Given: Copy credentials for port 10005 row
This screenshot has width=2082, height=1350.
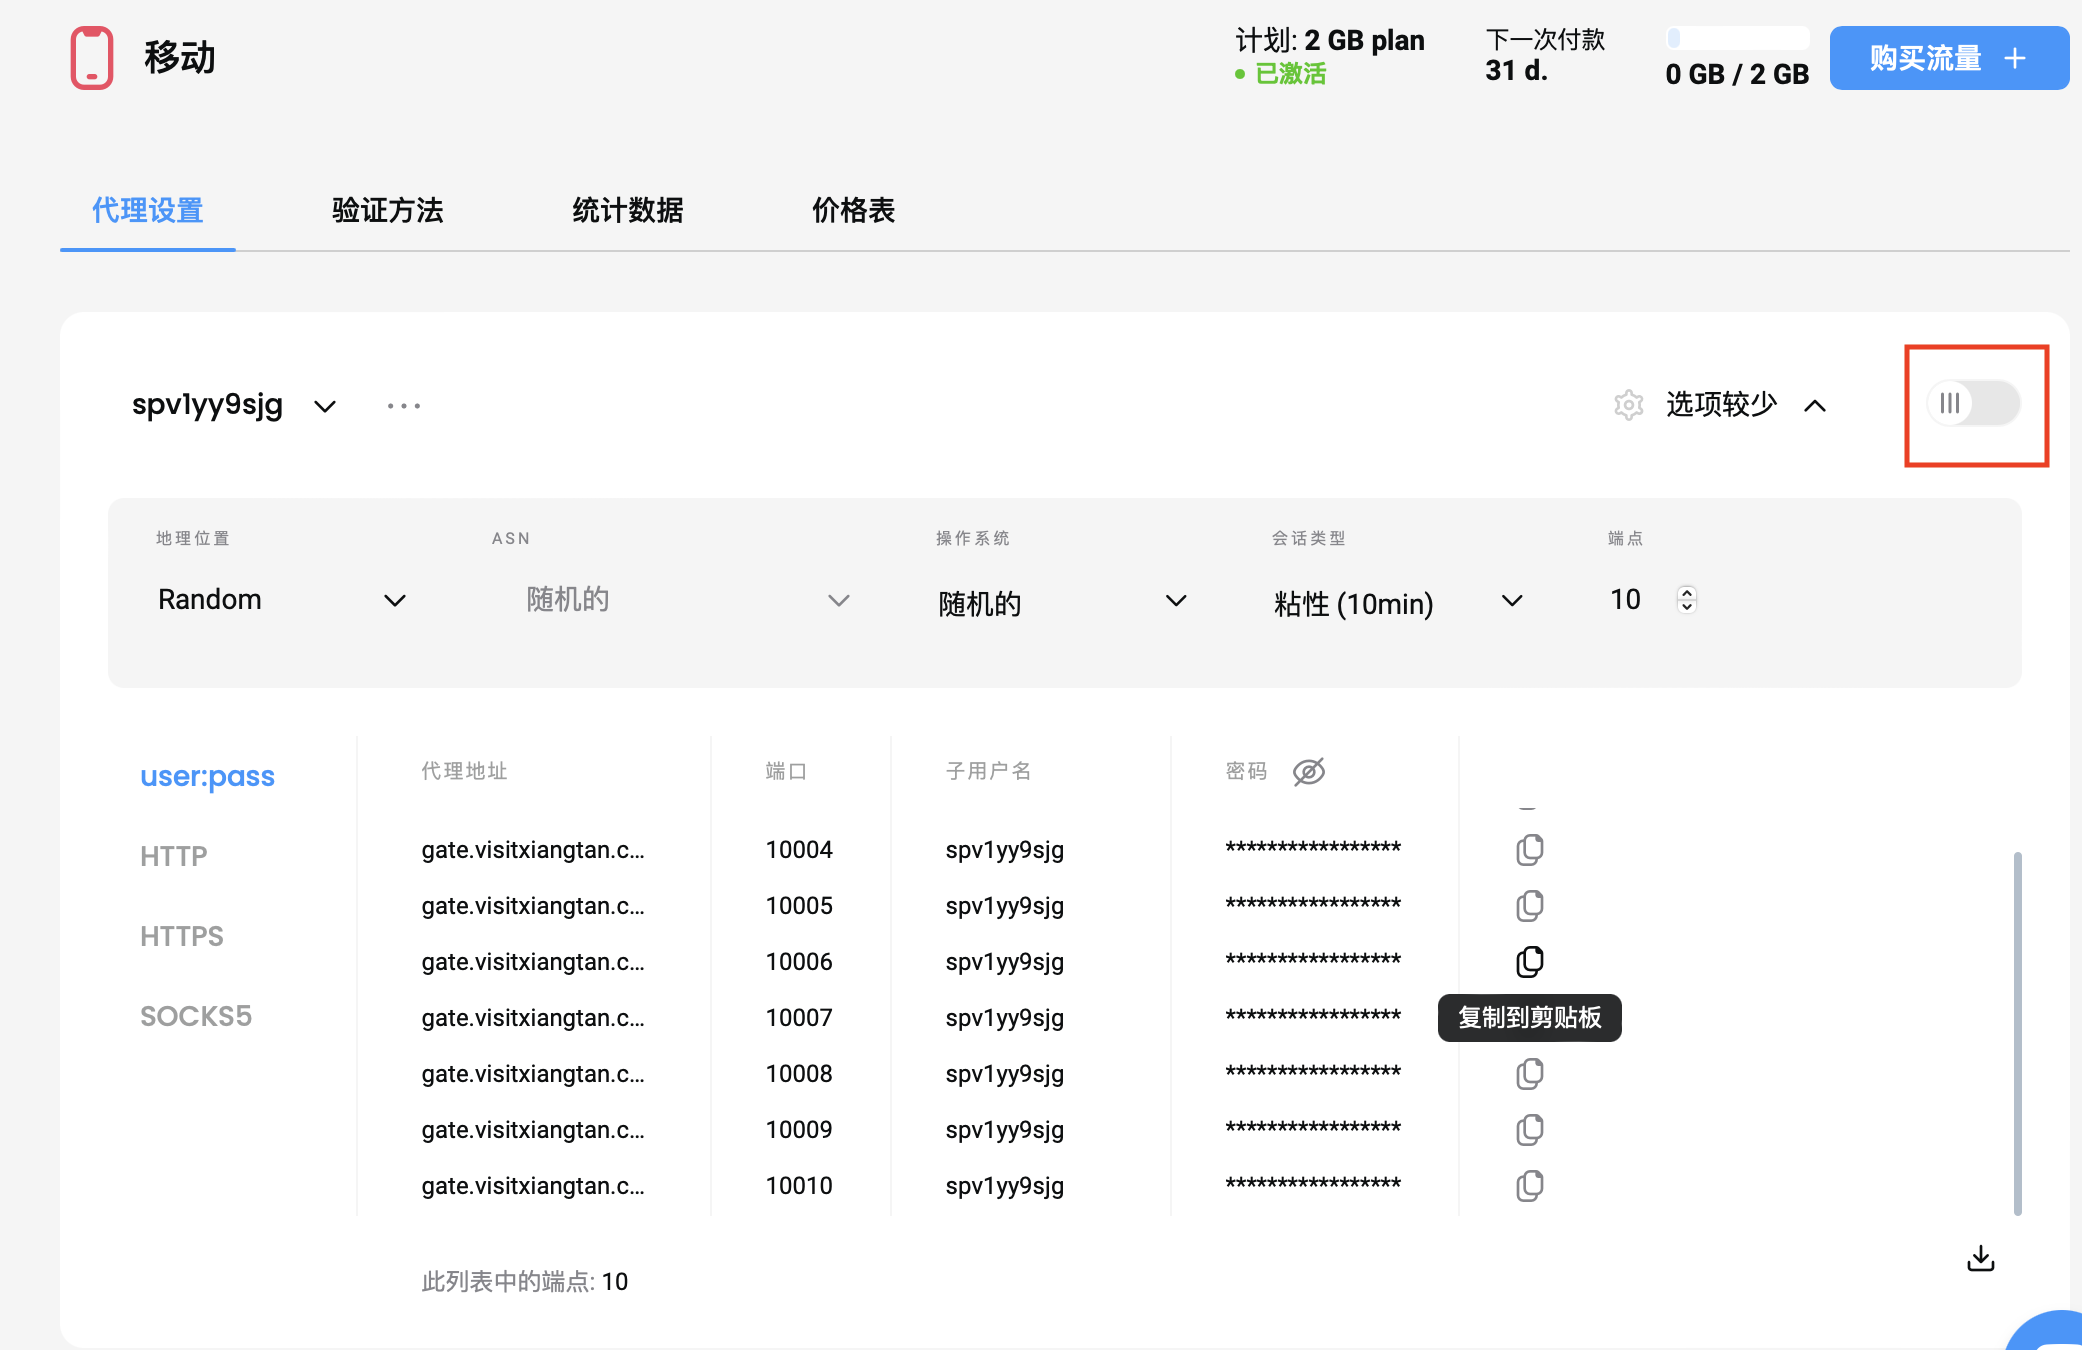Looking at the screenshot, I should click(x=1529, y=906).
